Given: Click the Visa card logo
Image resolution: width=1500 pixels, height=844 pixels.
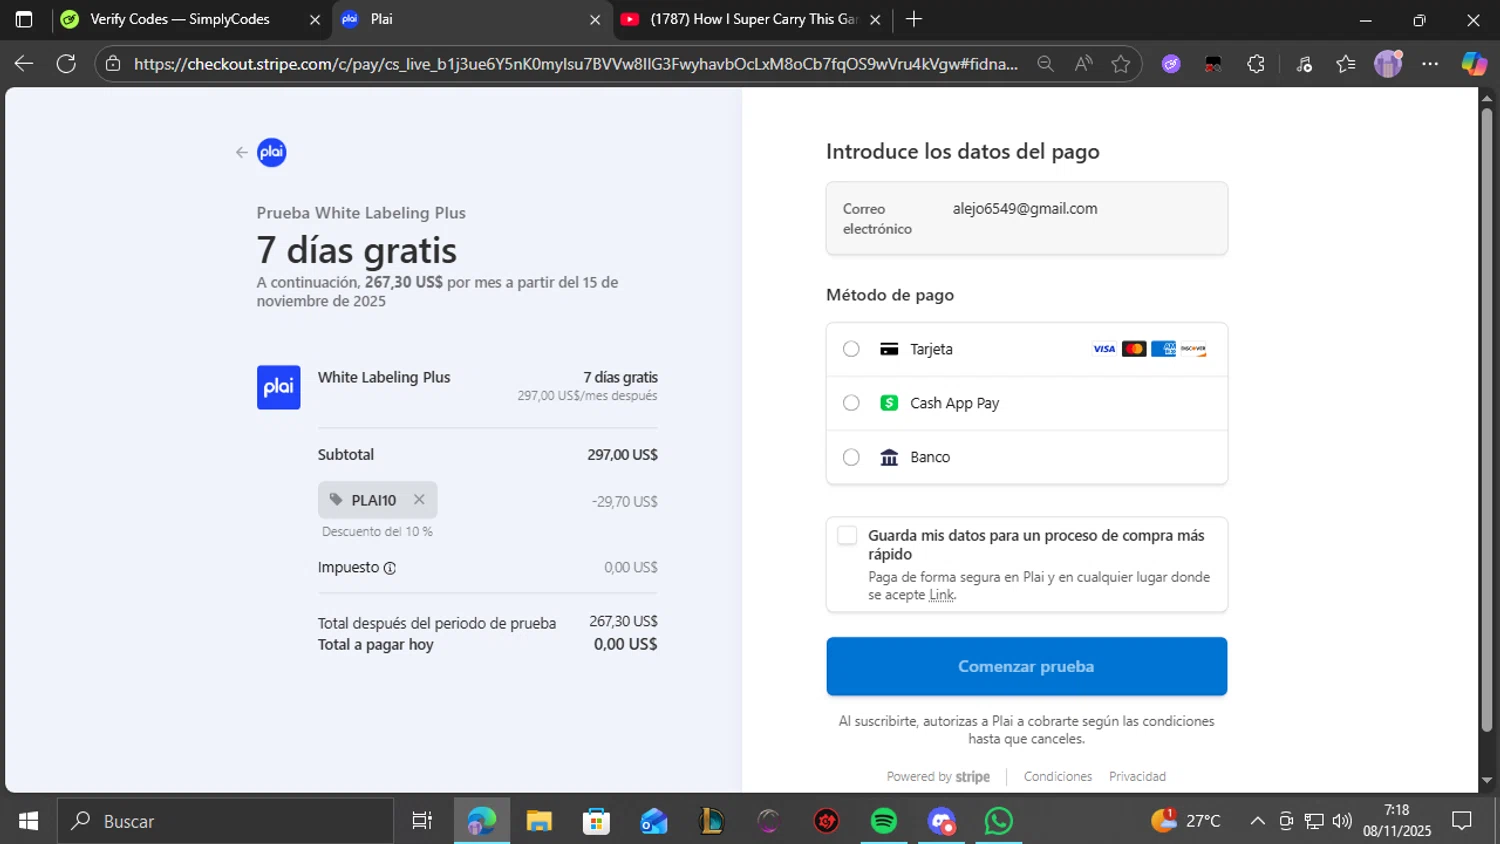Looking at the screenshot, I should point(1104,349).
